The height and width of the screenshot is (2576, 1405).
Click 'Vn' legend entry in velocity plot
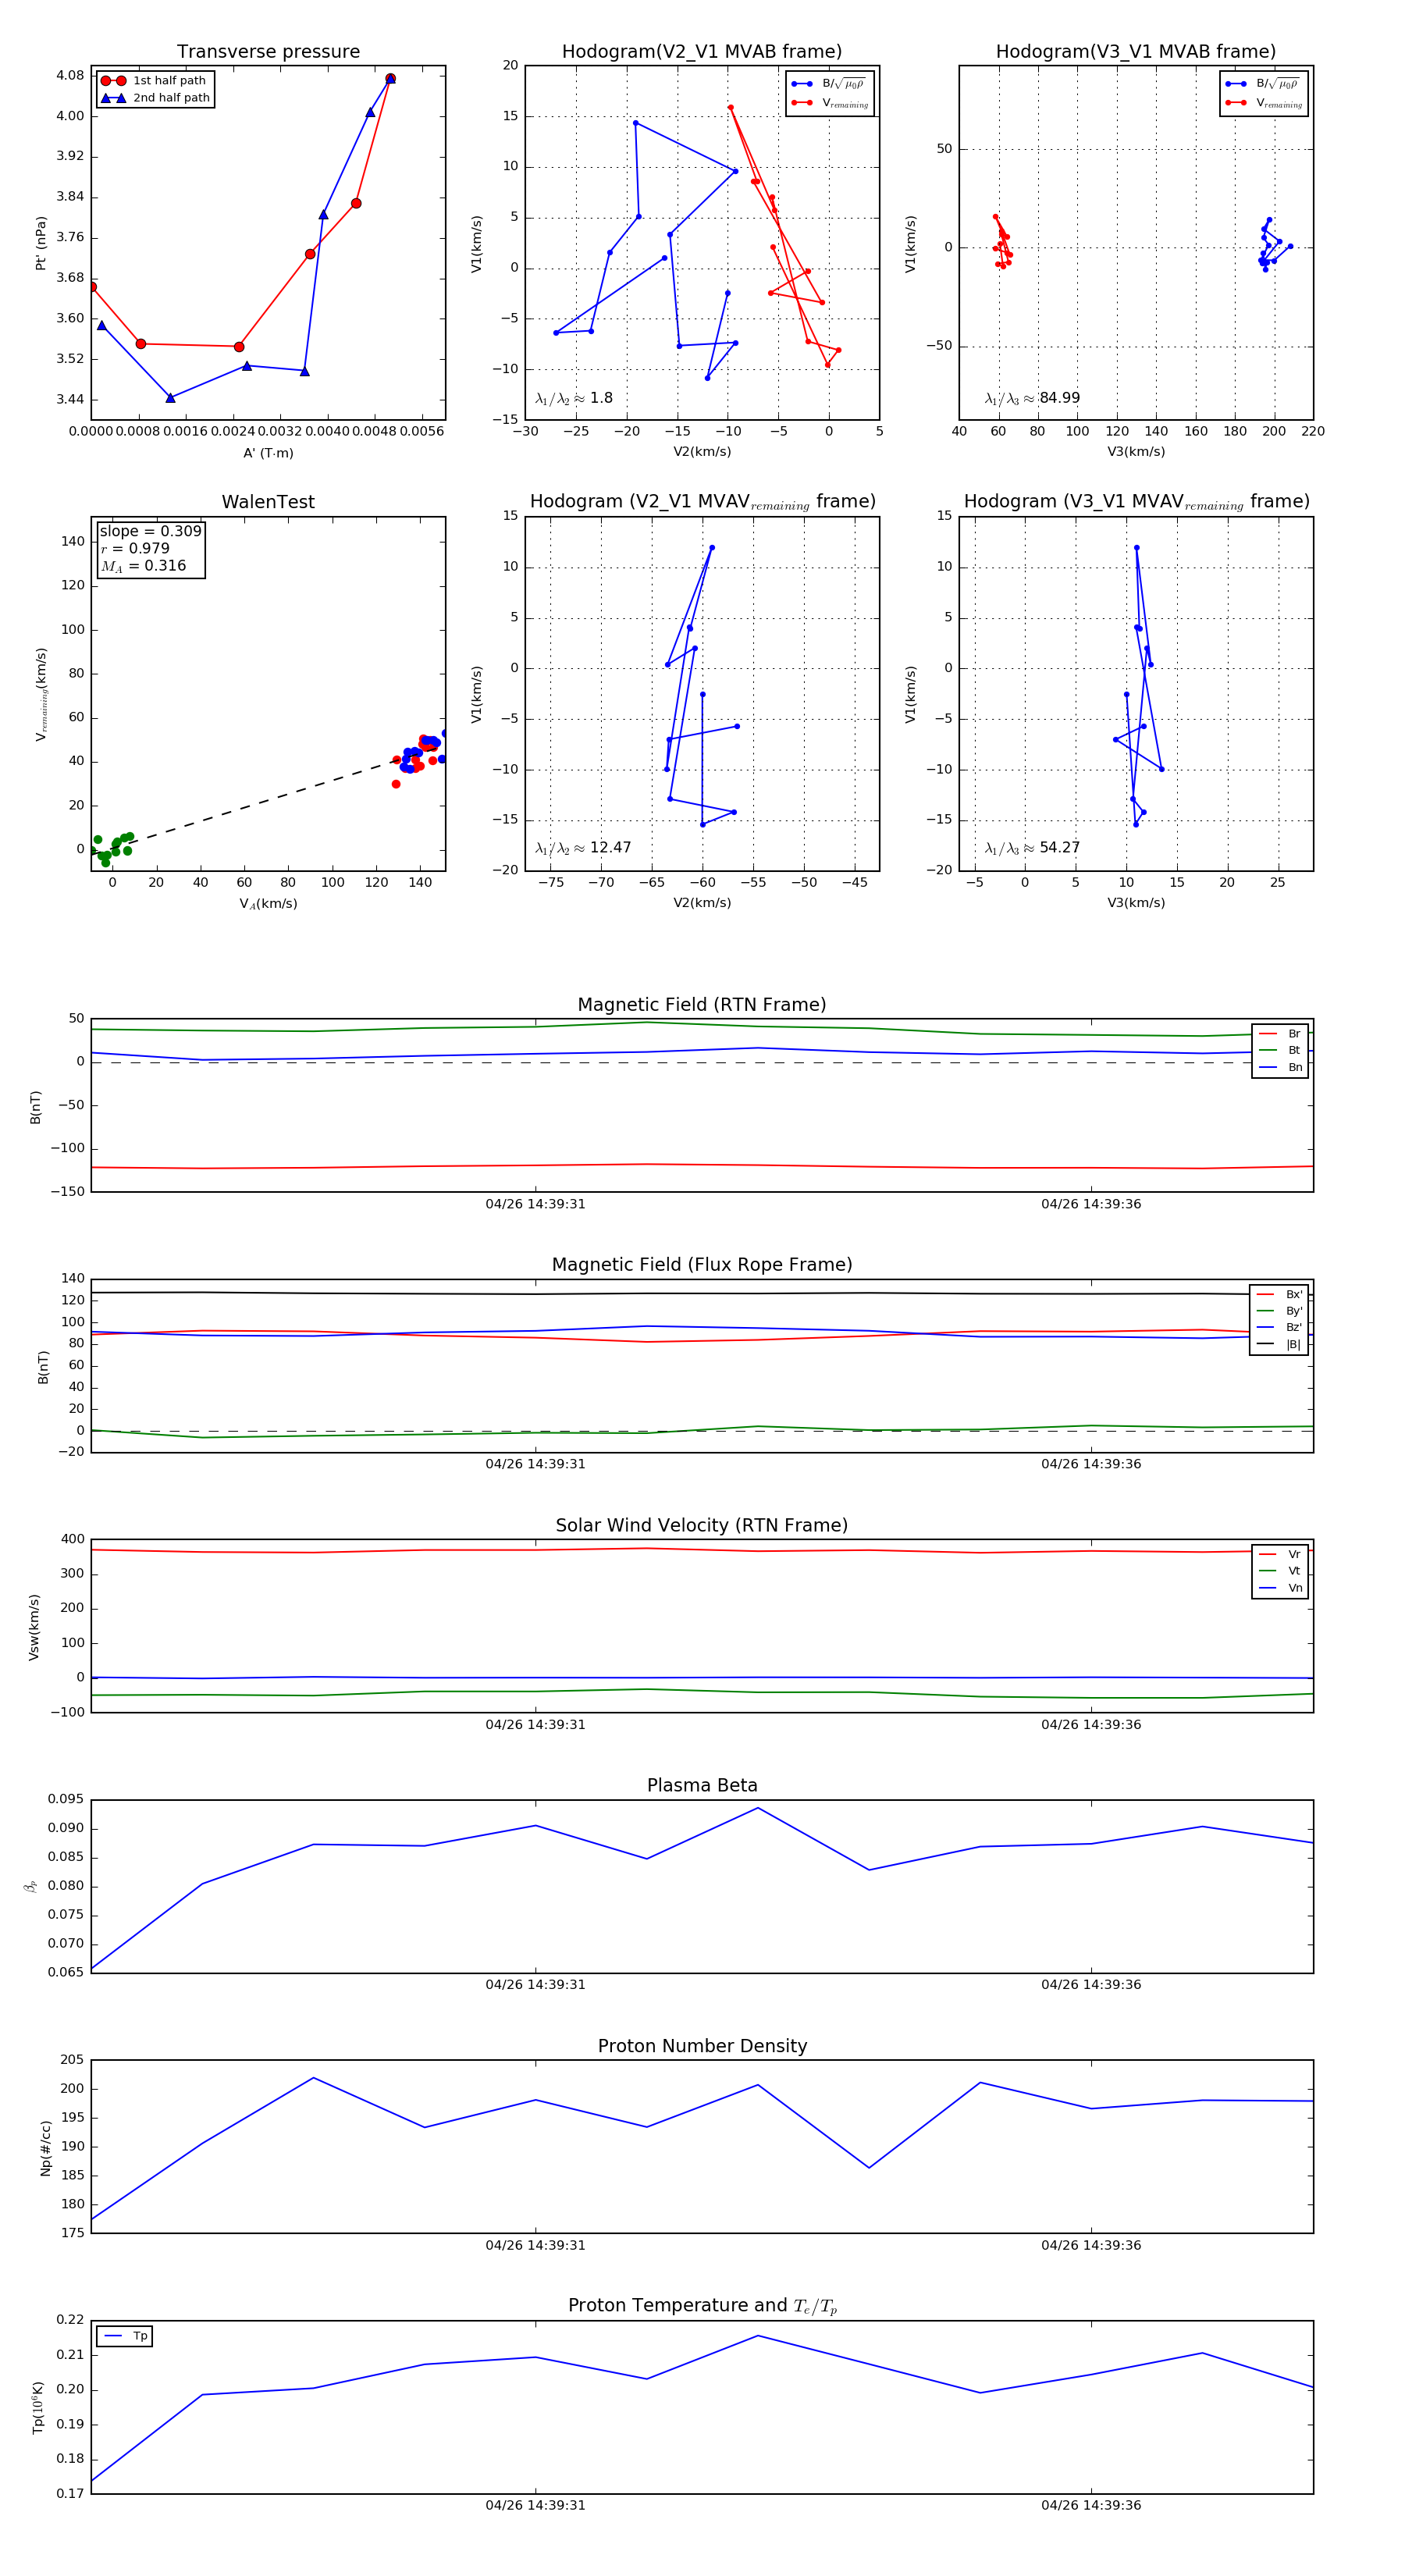1280,1588
